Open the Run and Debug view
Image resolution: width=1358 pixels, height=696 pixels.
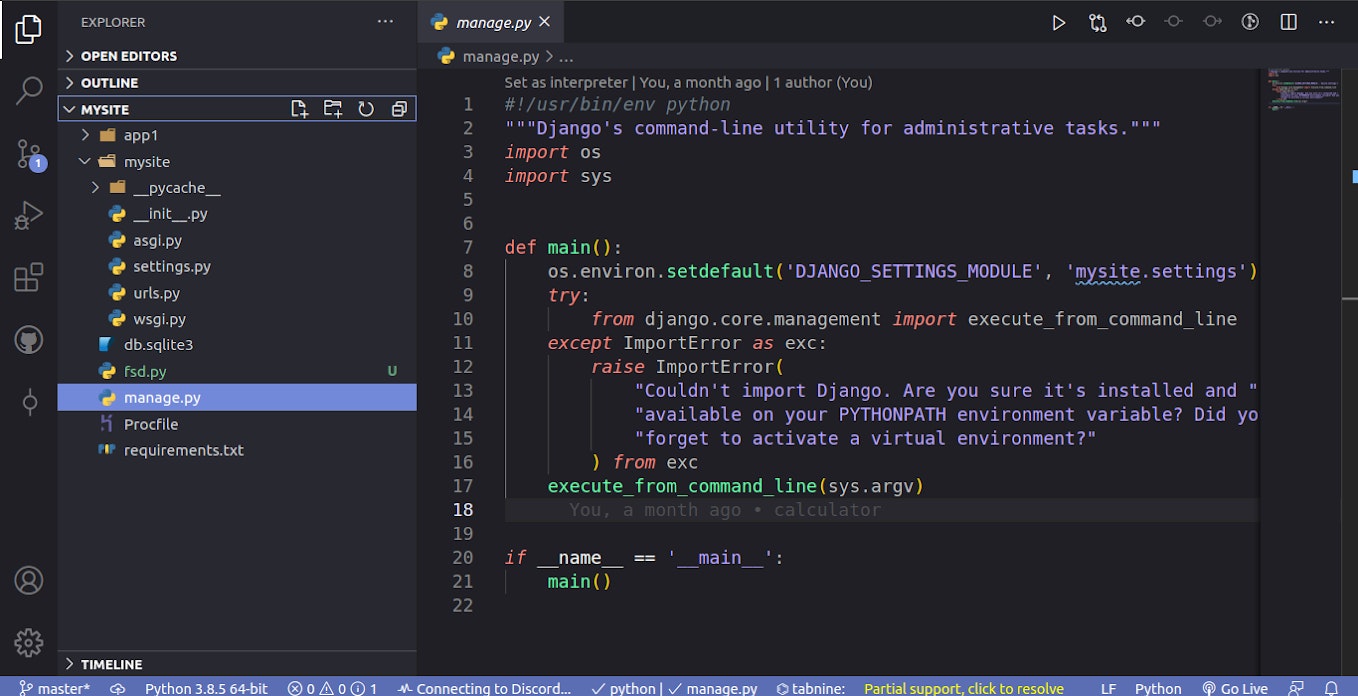tap(28, 214)
